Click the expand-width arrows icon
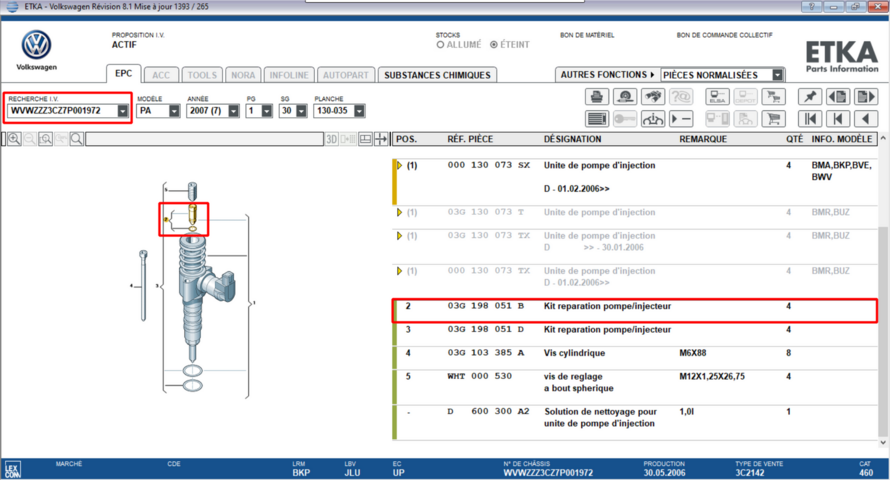Image resolution: width=890 pixels, height=480 pixels. [381, 139]
